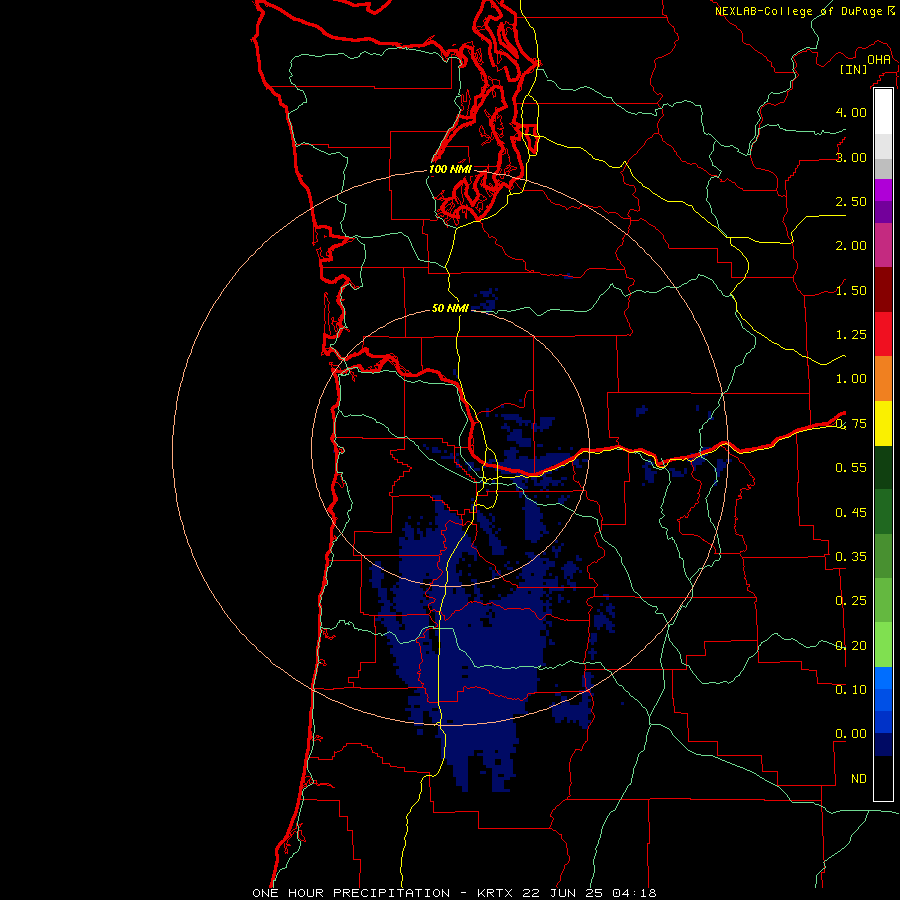Click the 'KRTX' station identifier
900x900 pixels.
point(495,893)
